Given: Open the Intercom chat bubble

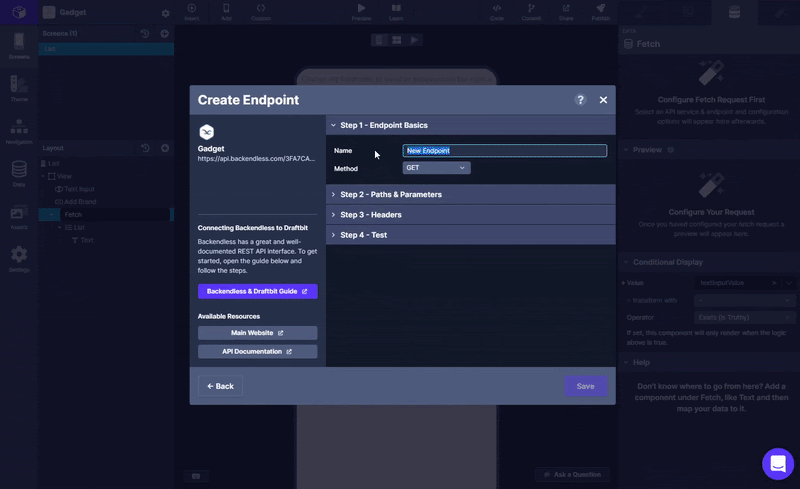Looking at the screenshot, I should click(x=777, y=463).
